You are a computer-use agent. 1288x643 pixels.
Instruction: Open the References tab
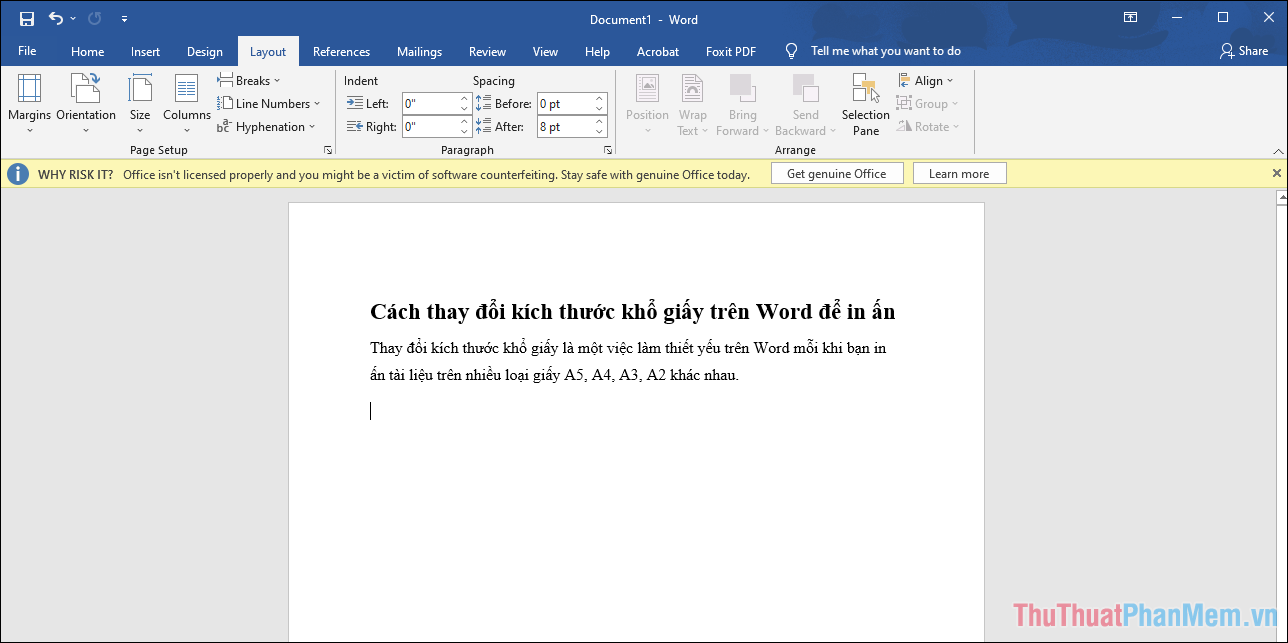pyautogui.click(x=341, y=51)
